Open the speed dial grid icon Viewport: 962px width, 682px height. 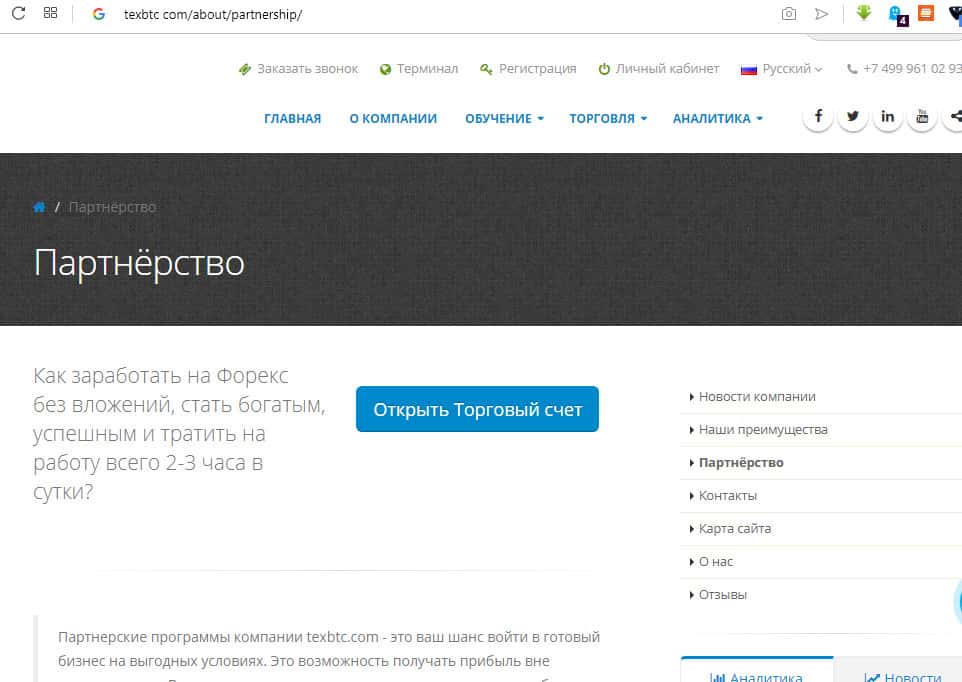50,13
